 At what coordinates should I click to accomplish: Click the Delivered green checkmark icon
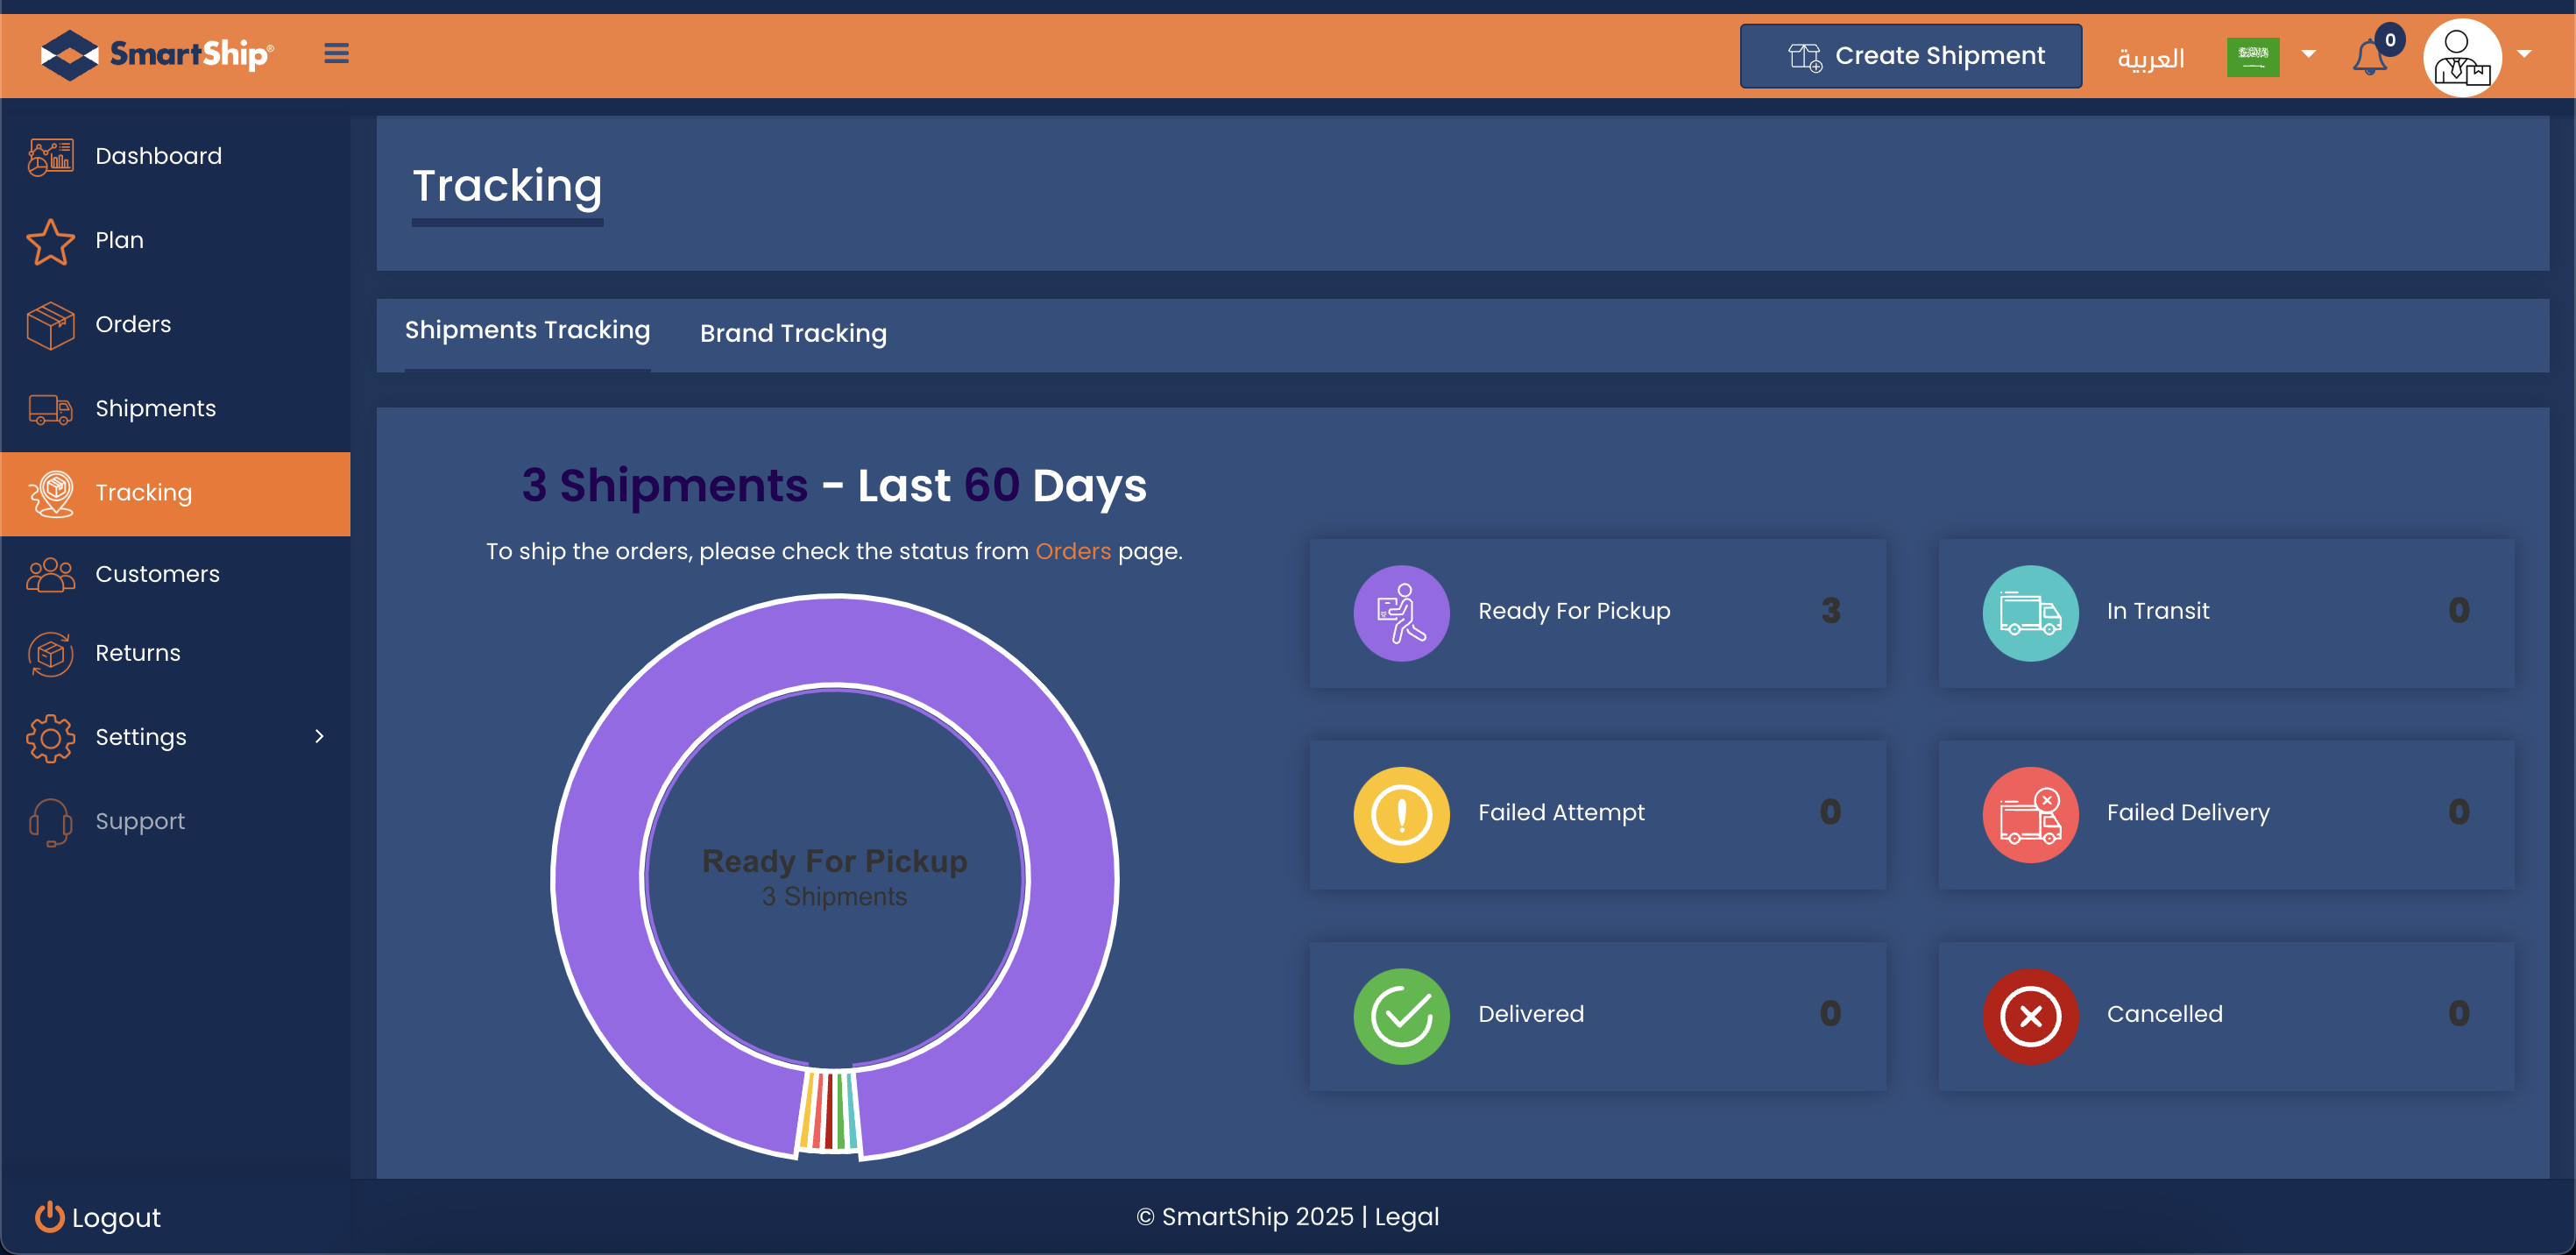tap(1401, 1015)
